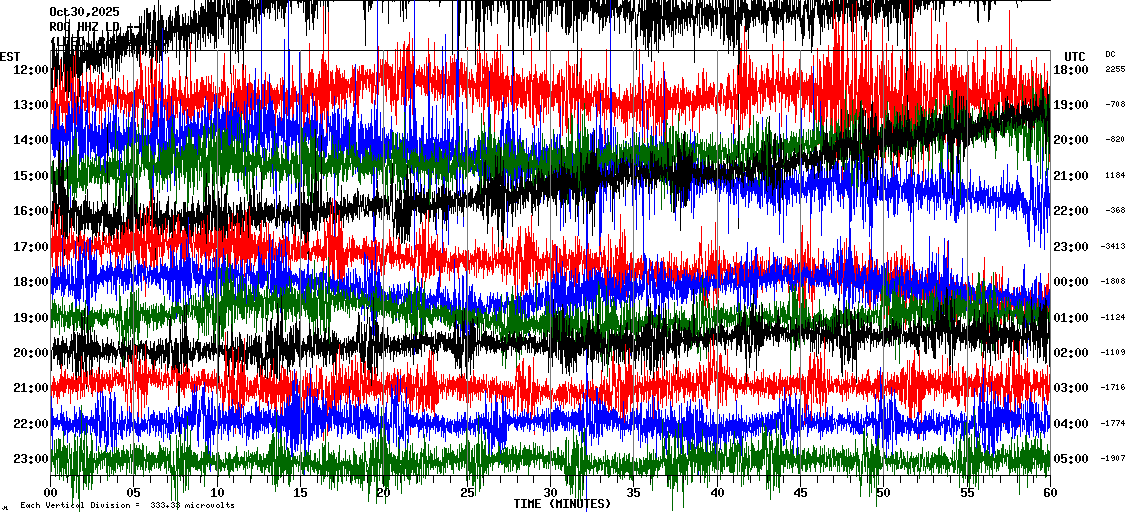
Task: Click the DC value "-820"
Action: [1116, 140]
